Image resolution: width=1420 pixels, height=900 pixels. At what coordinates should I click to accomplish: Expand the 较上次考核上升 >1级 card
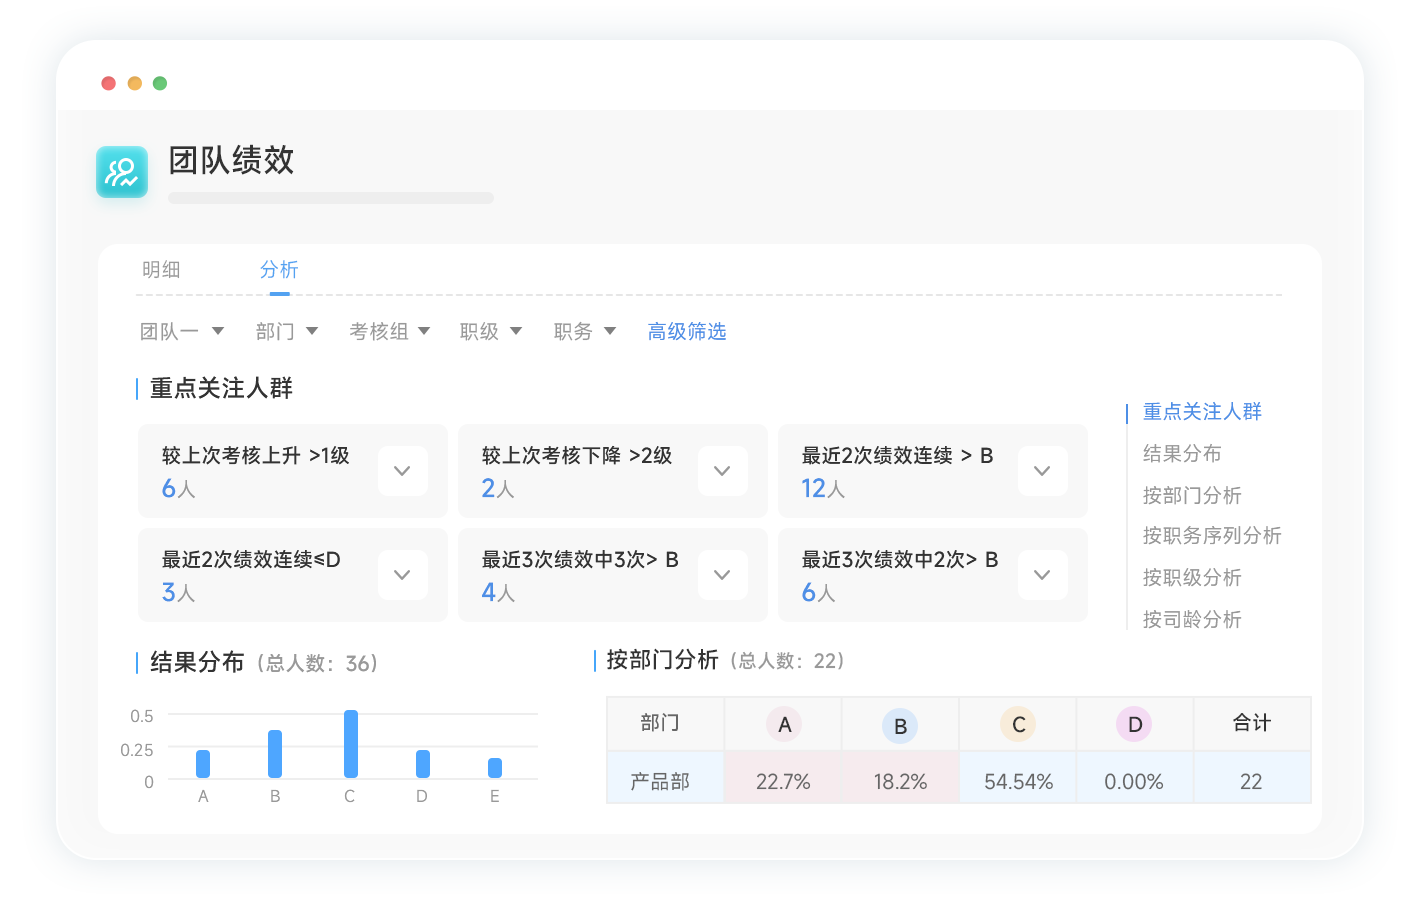(402, 471)
